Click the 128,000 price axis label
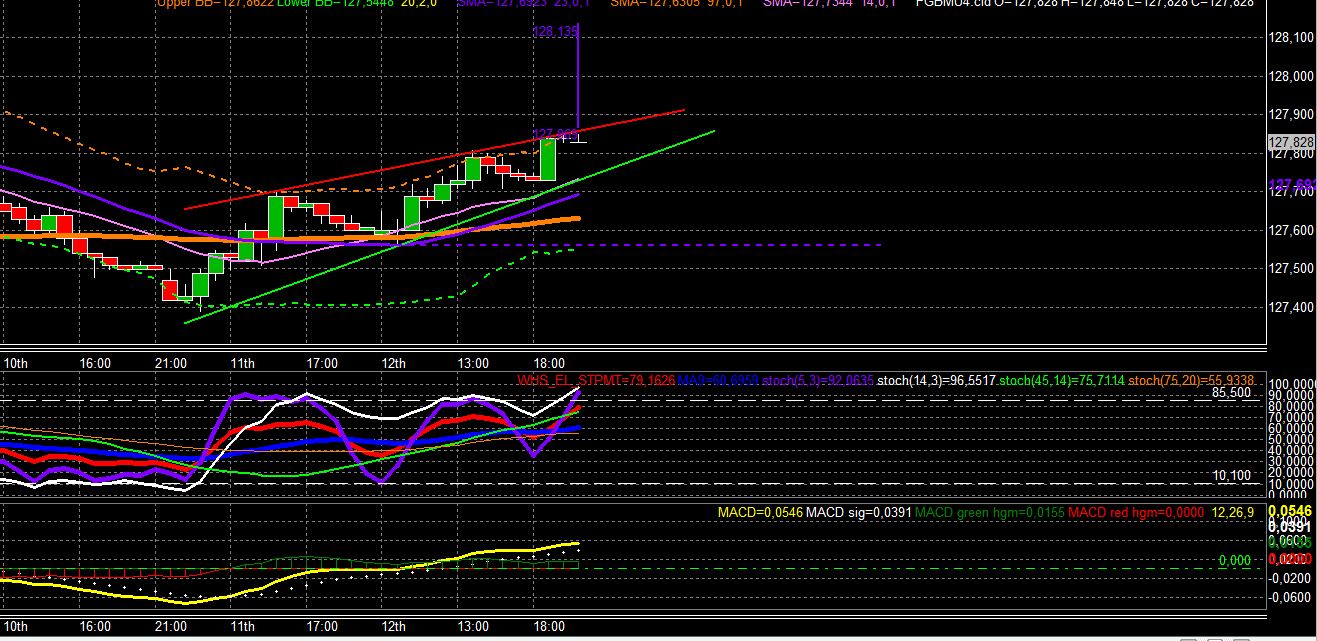Image resolution: width=1317 pixels, height=641 pixels. (x=1290, y=76)
